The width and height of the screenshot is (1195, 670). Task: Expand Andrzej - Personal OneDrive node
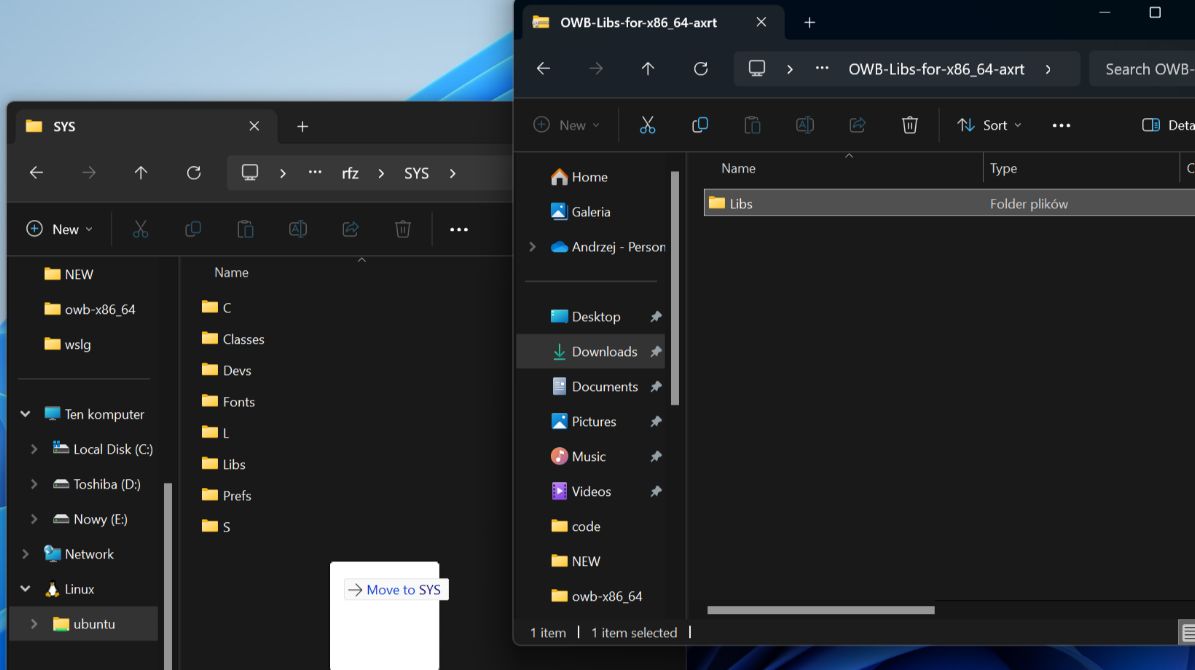(x=533, y=247)
